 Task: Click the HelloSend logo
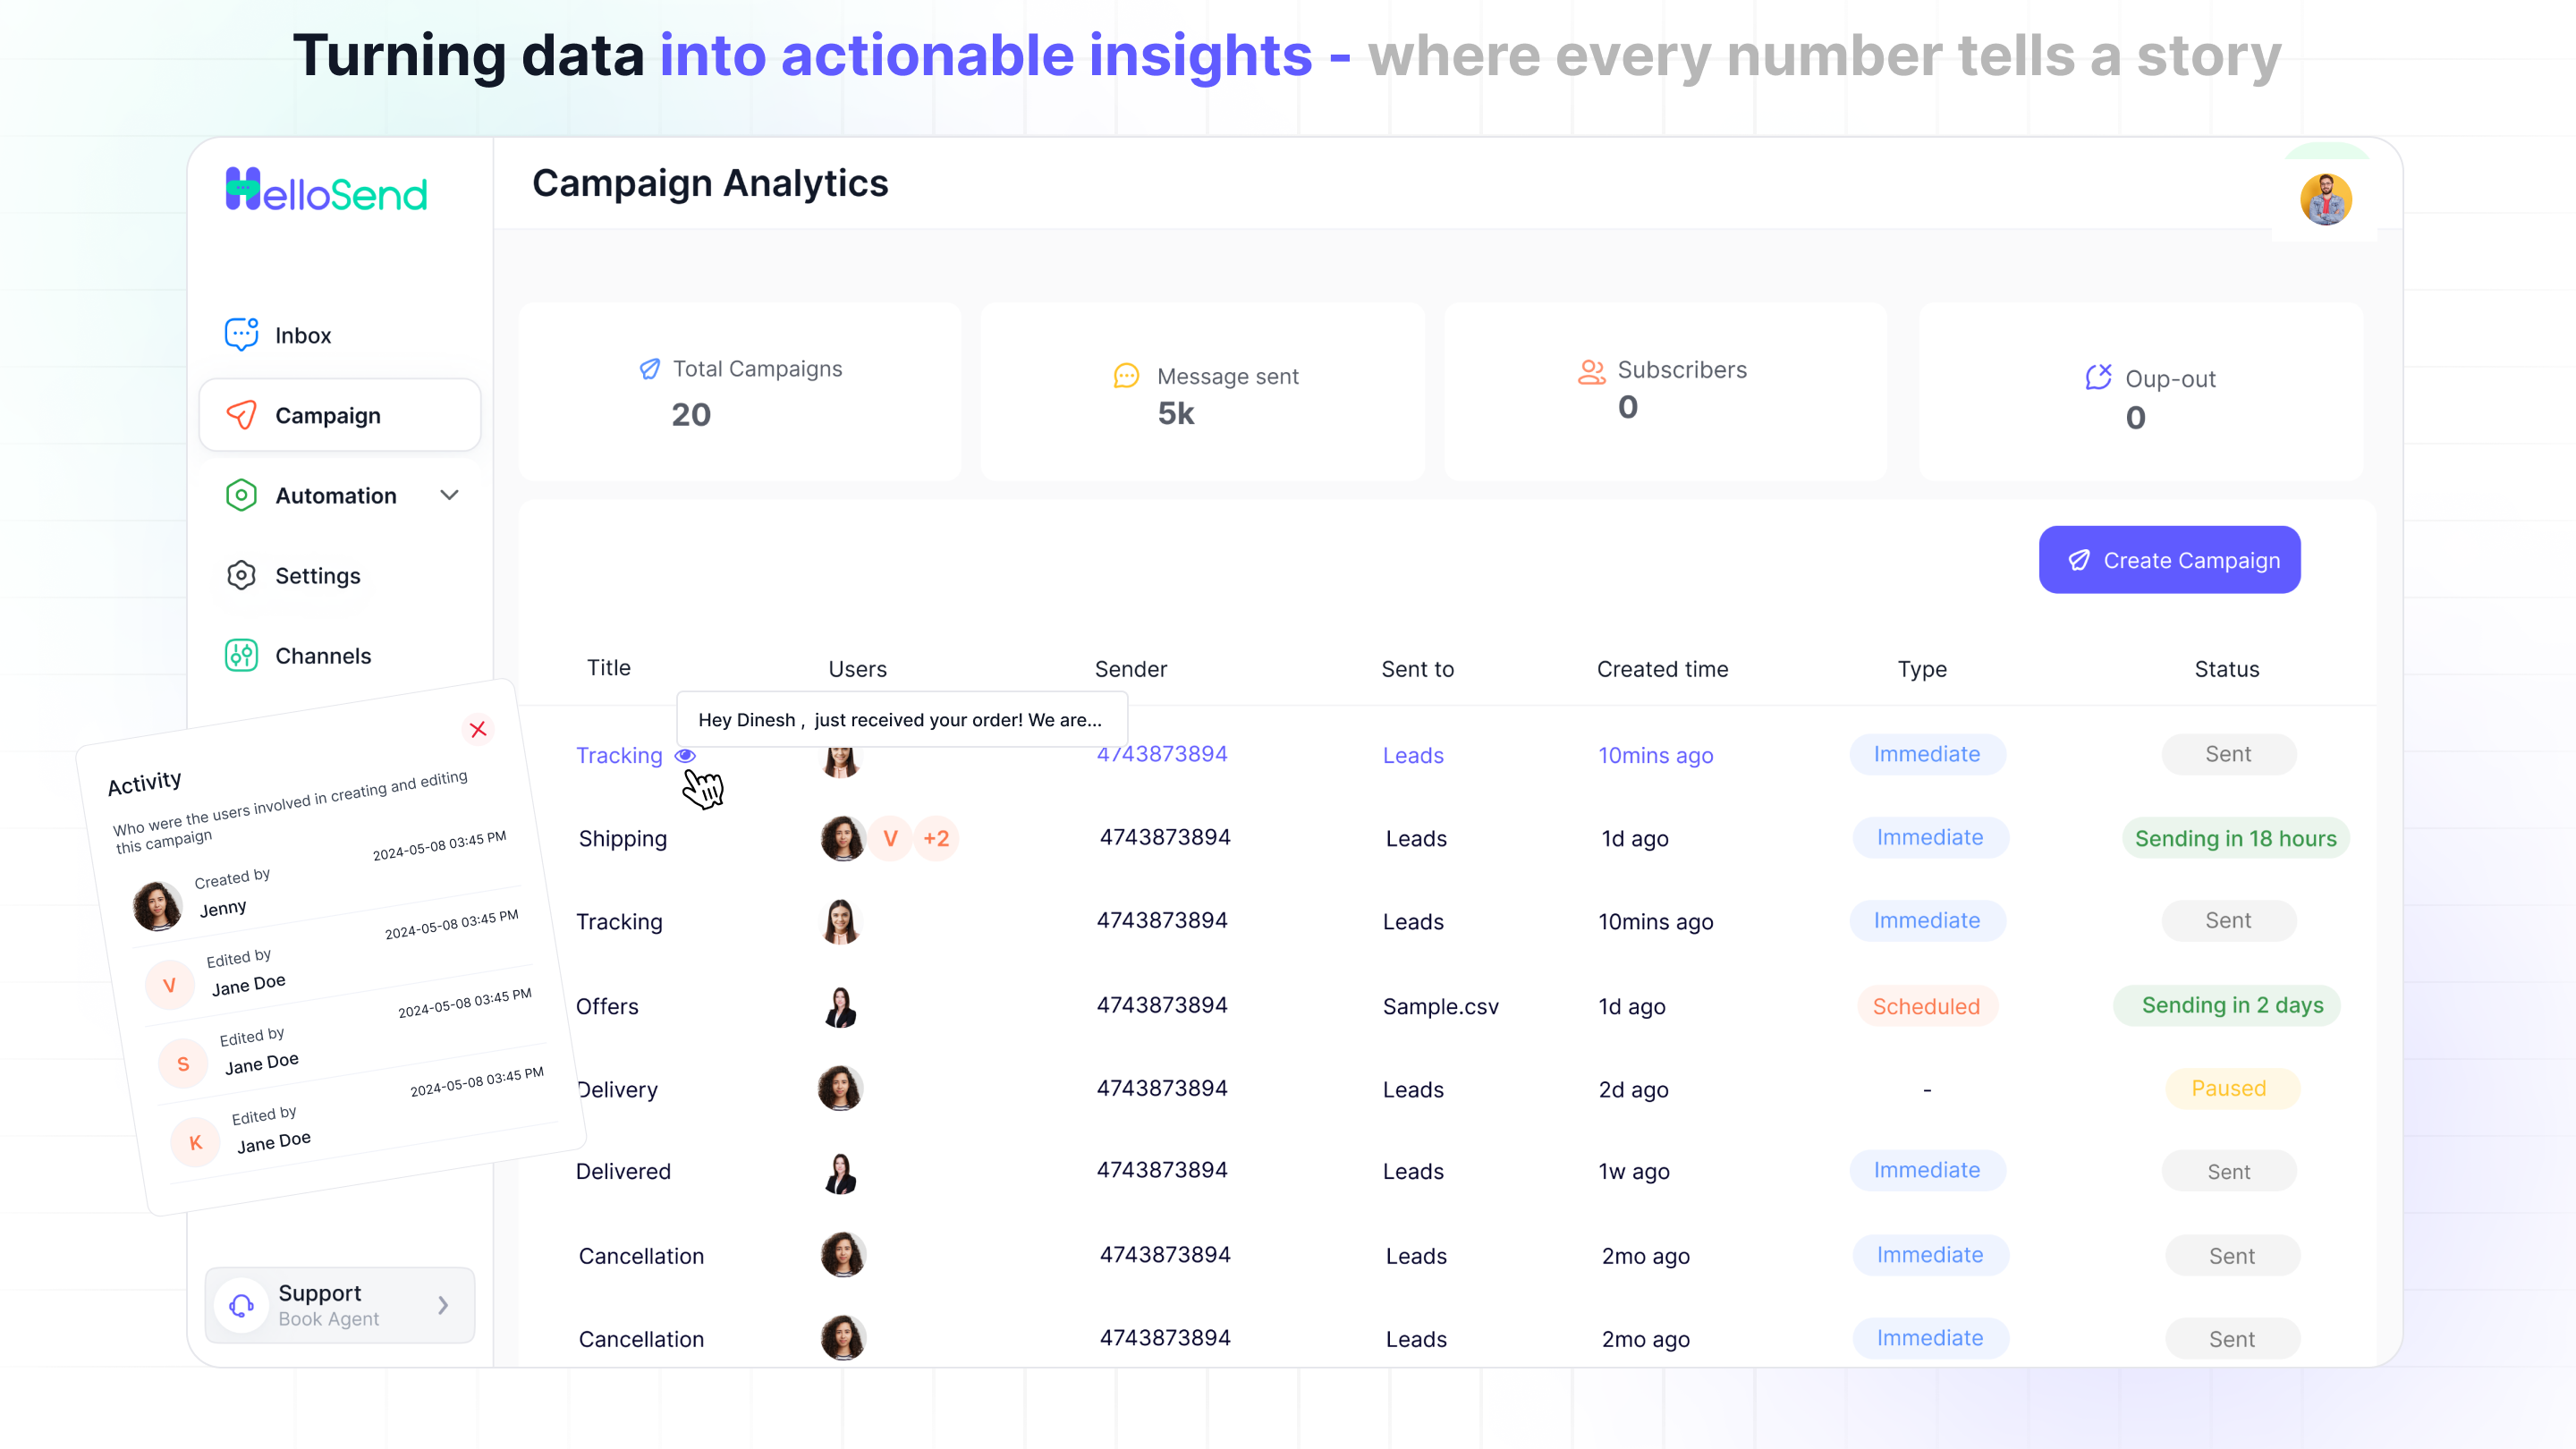tap(326, 190)
